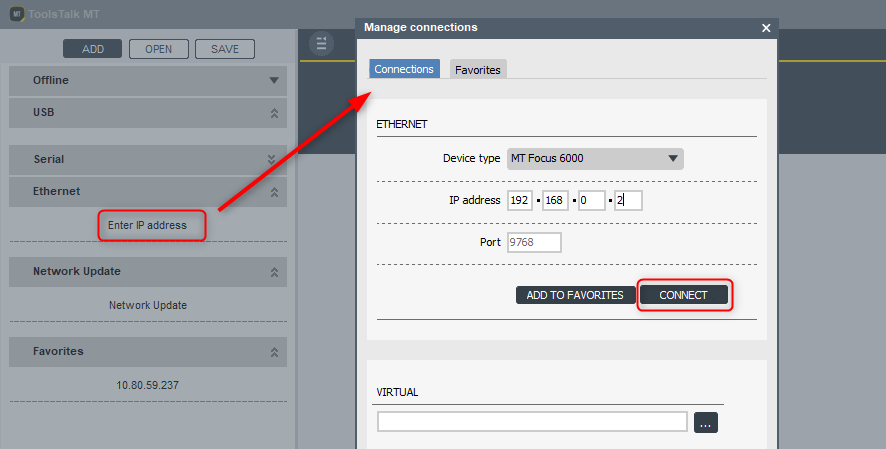Image resolution: width=886 pixels, height=449 pixels.
Task: Collapse the Network Update section header
Action: tap(148, 272)
